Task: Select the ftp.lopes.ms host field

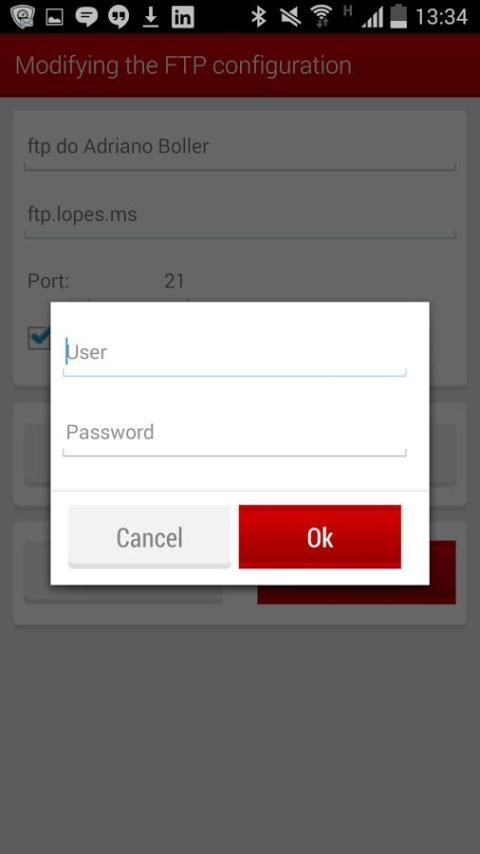Action: [240, 216]
